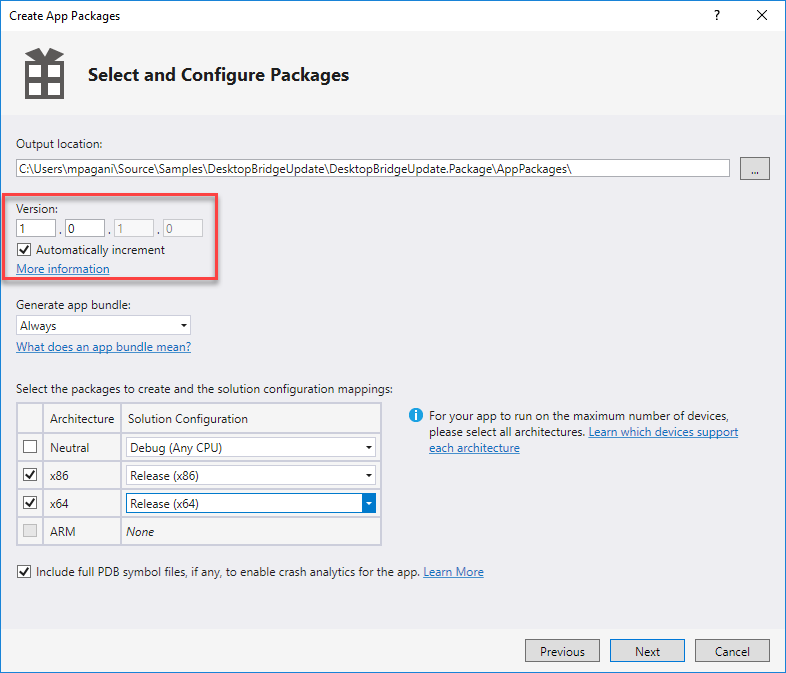The height and width of the screenshot is (673, 786).
Task: Click What does an app bundle mean link
Action: click(x=103, y=347)
